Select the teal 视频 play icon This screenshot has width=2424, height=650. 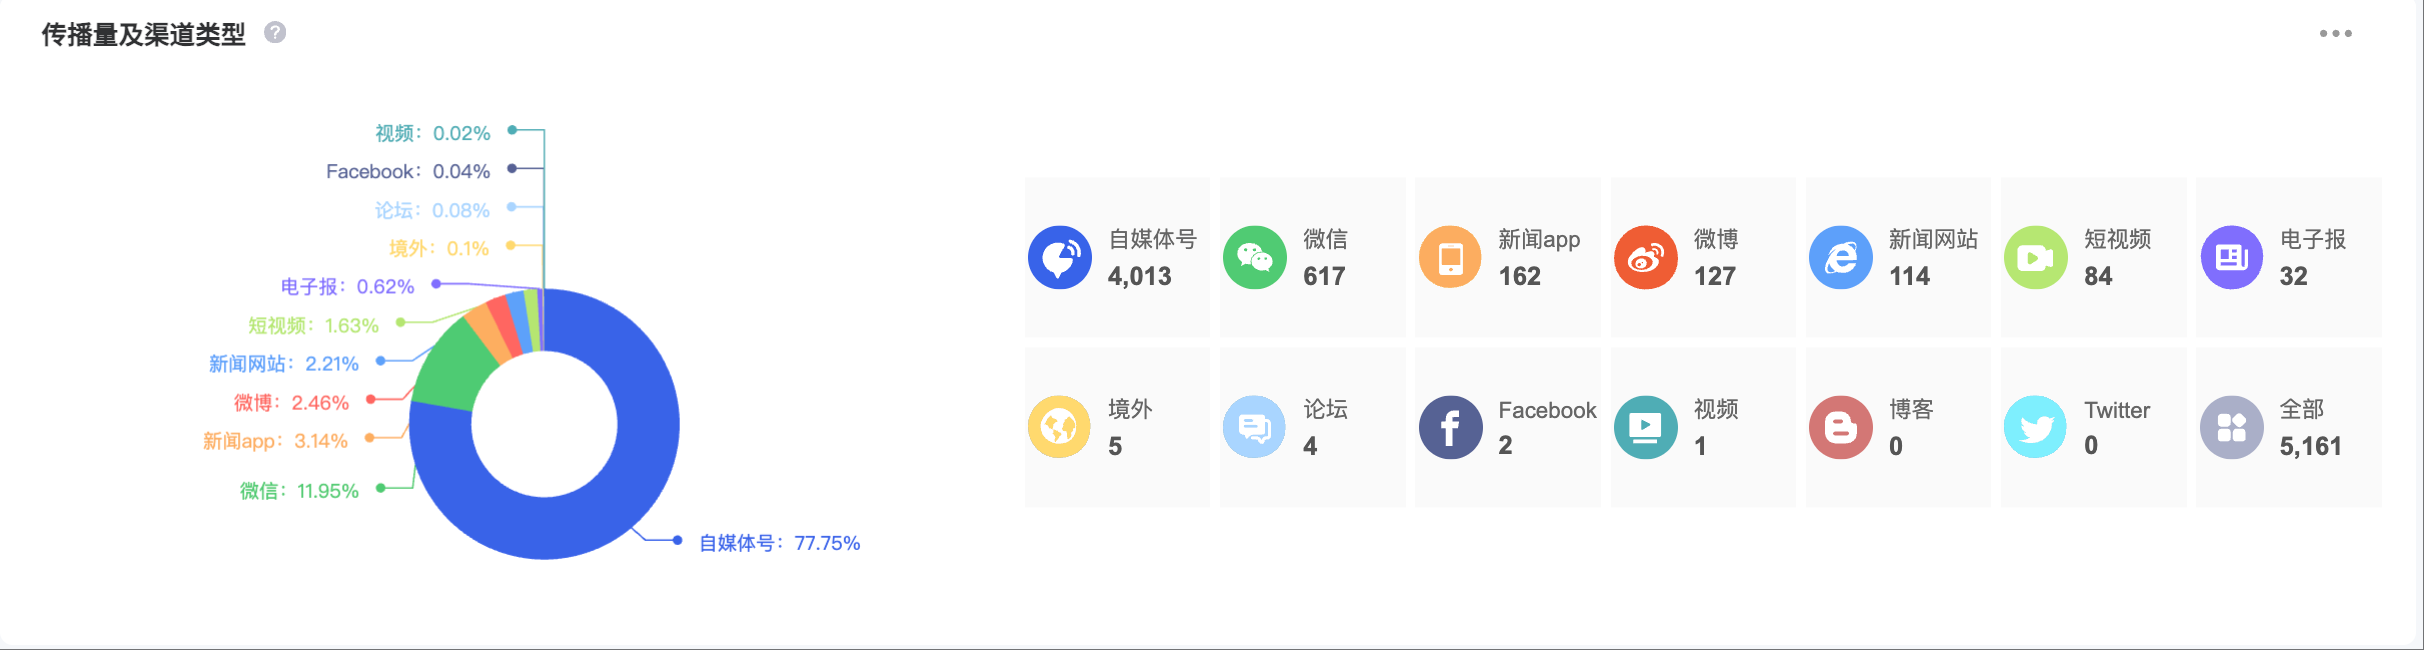pyautogui.click(x=1645, y=427)
